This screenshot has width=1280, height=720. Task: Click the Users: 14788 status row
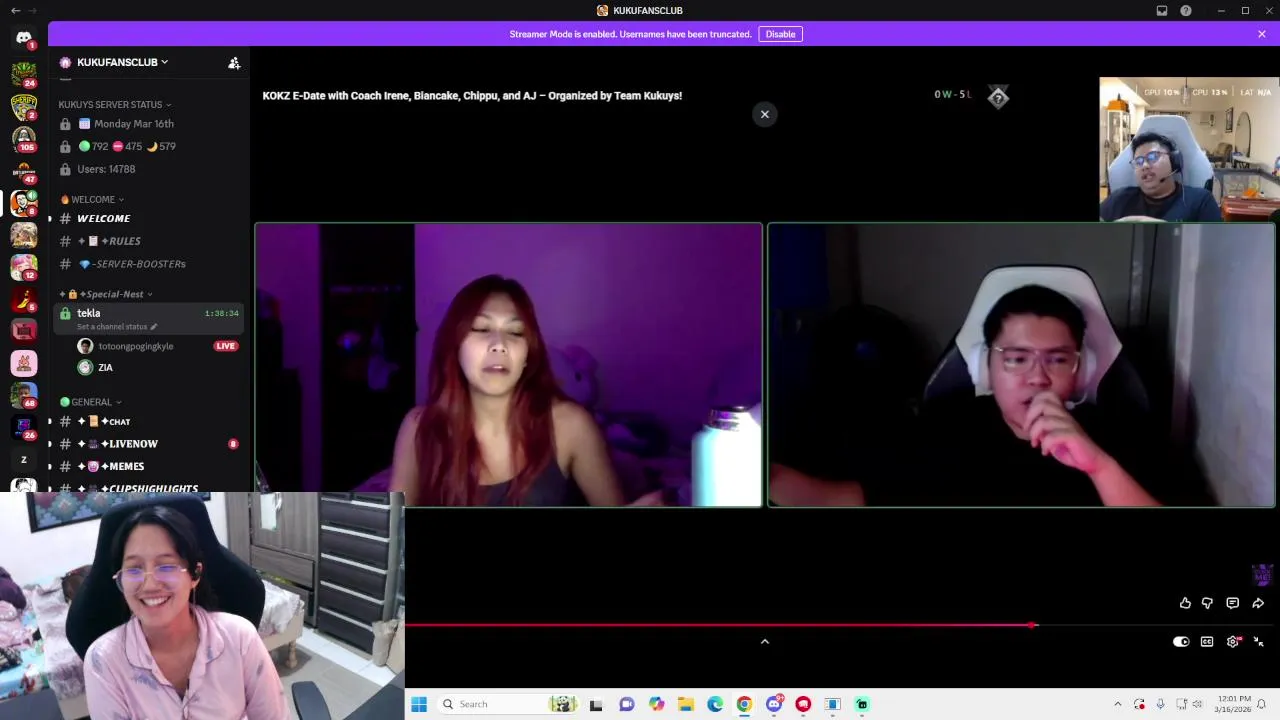coord(106,169)
